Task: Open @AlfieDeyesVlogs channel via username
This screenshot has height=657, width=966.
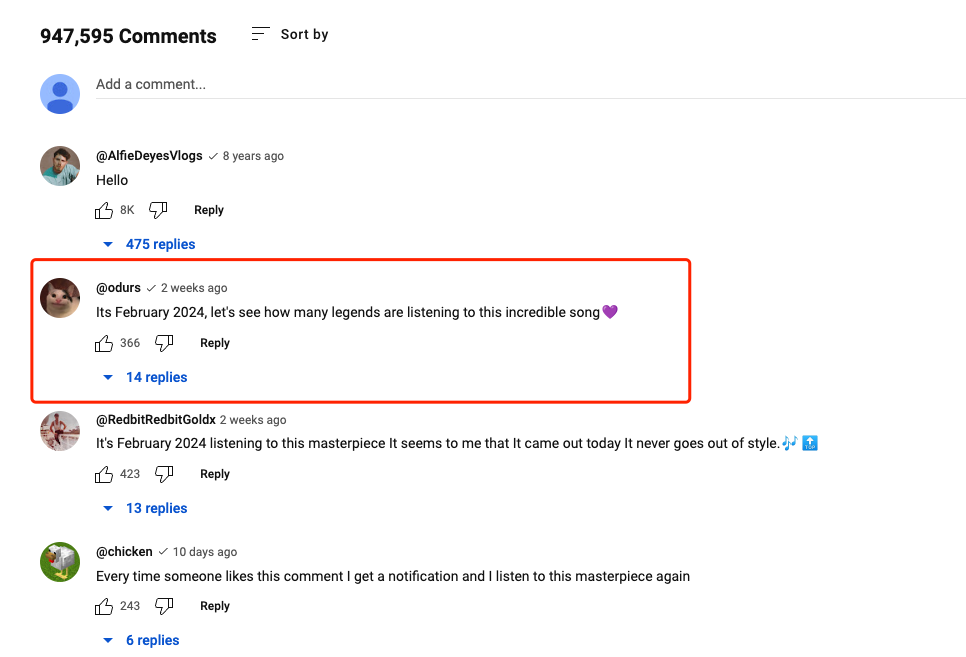Action: (149, 156)
